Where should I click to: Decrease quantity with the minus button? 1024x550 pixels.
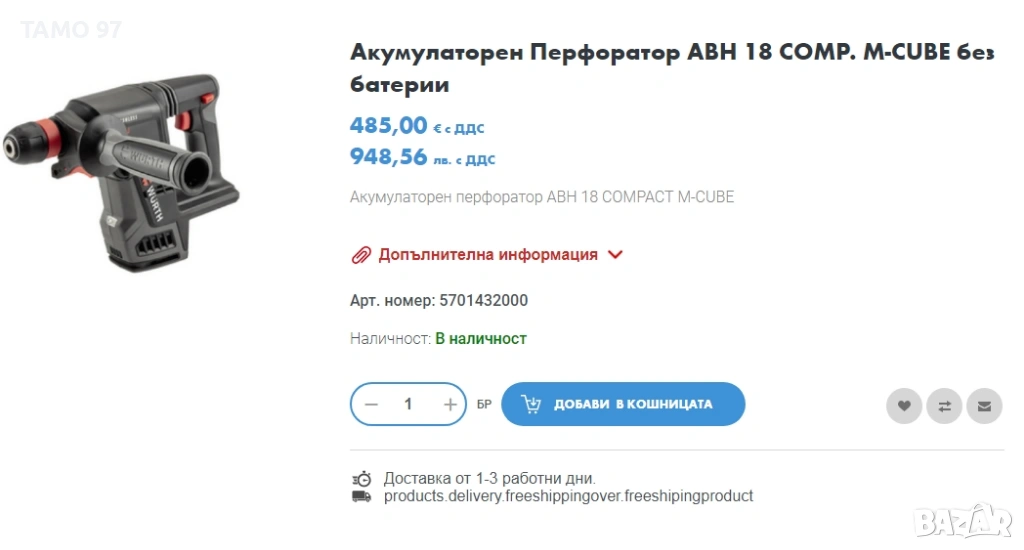click(x=371, y=404)
